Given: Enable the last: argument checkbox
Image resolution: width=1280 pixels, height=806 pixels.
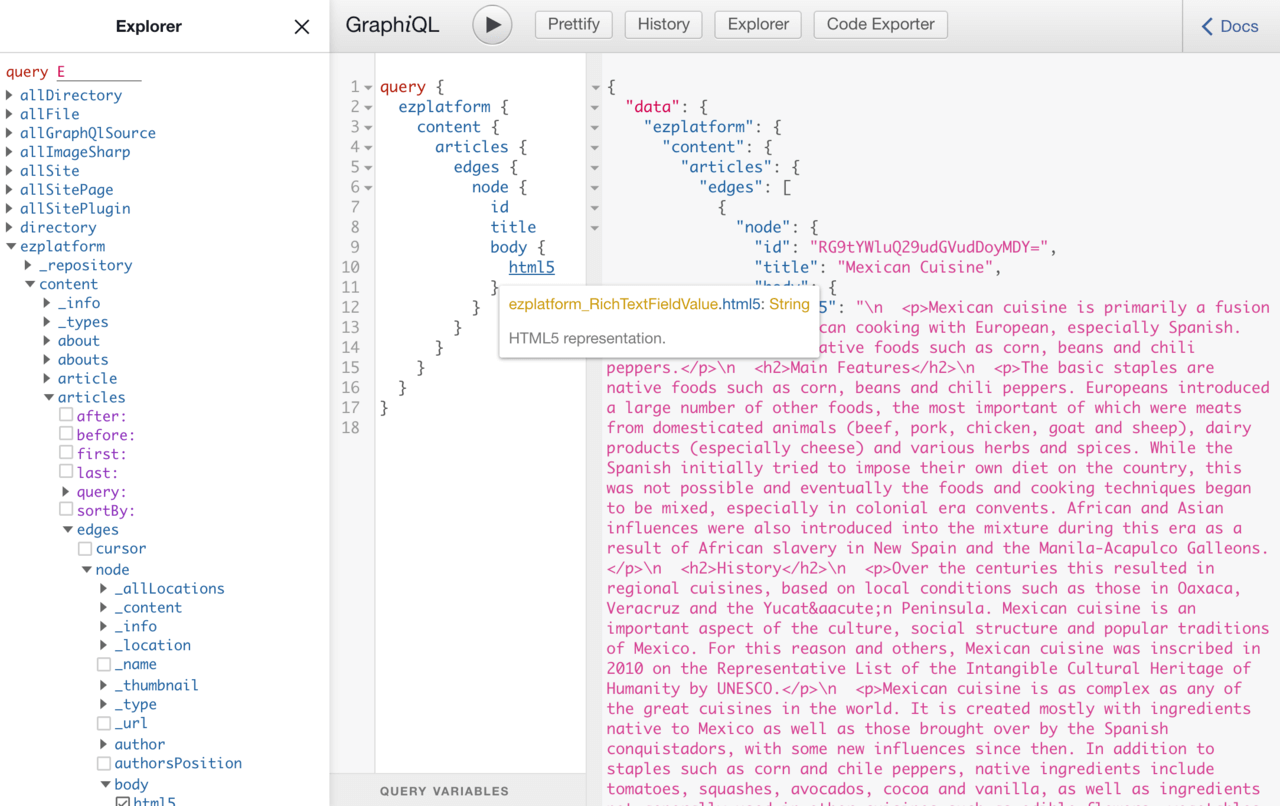Looking at the screenshot, I should point(66,472).
